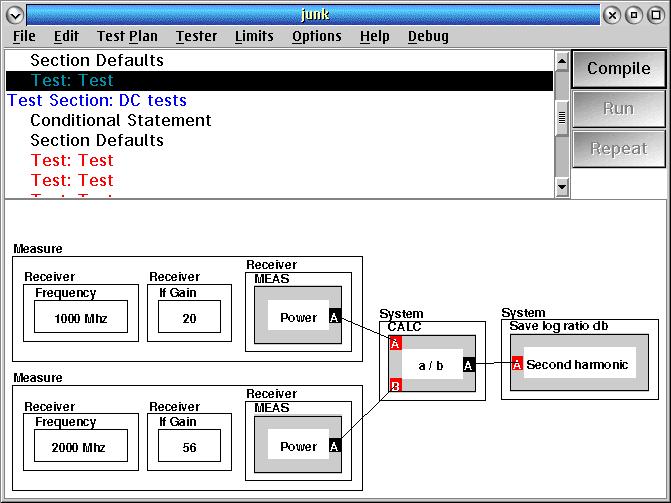The image size is (671, 503).
Task: Minimize the junk window
Action: coord(634,15)
